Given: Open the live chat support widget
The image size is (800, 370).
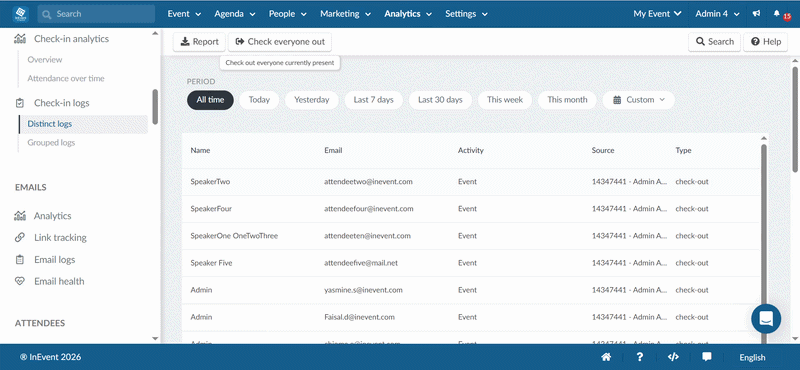Looking at the screenshot, I should point(766,319).
